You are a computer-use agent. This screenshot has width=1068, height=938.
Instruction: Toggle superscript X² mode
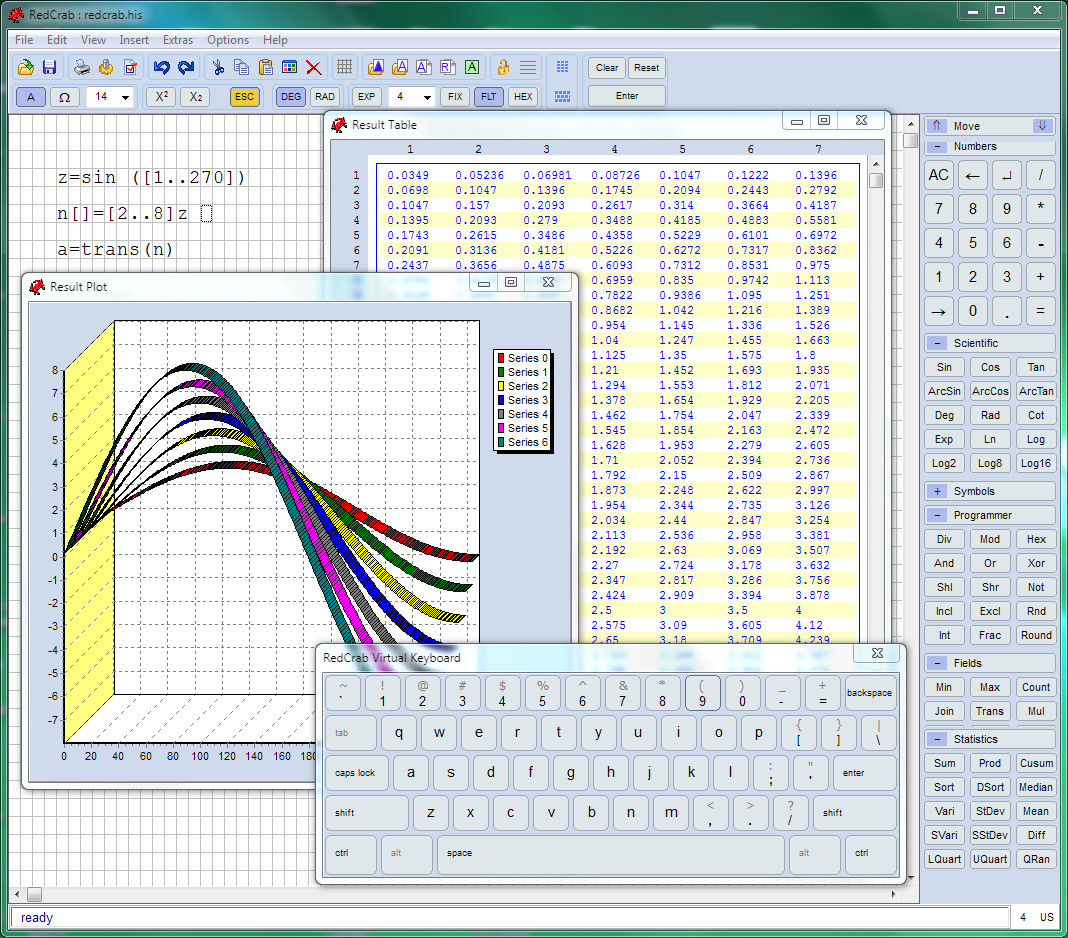pos(161,97)
